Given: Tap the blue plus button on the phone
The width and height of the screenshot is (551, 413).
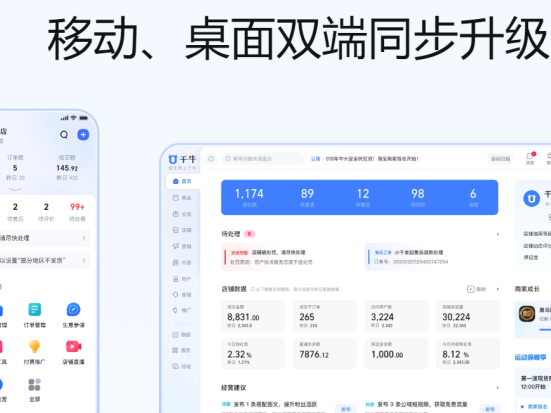Looking at the screenshot, I should point(83,135).
